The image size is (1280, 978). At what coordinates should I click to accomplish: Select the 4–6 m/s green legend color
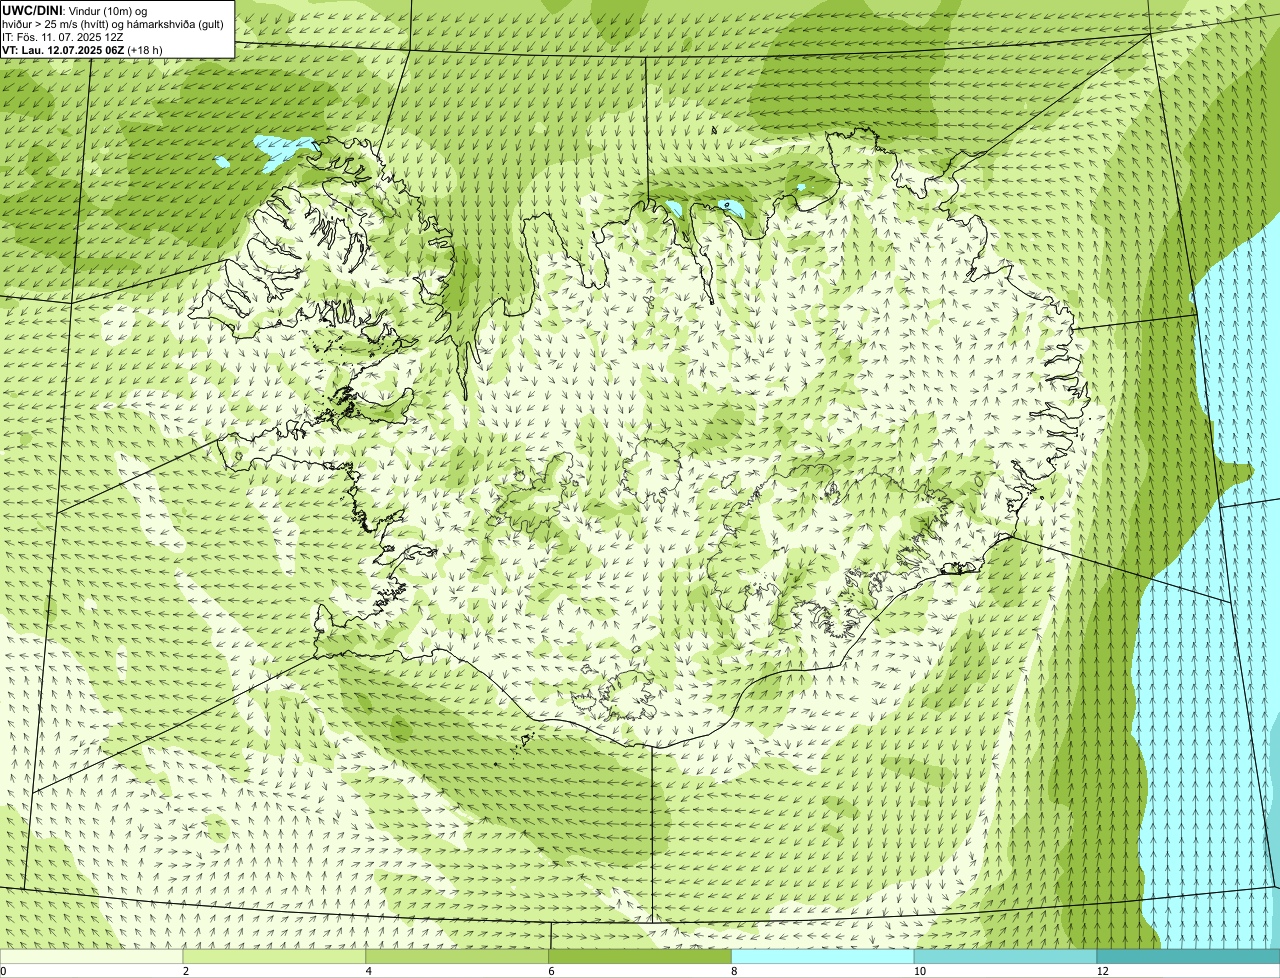click(x=457, y=956)
